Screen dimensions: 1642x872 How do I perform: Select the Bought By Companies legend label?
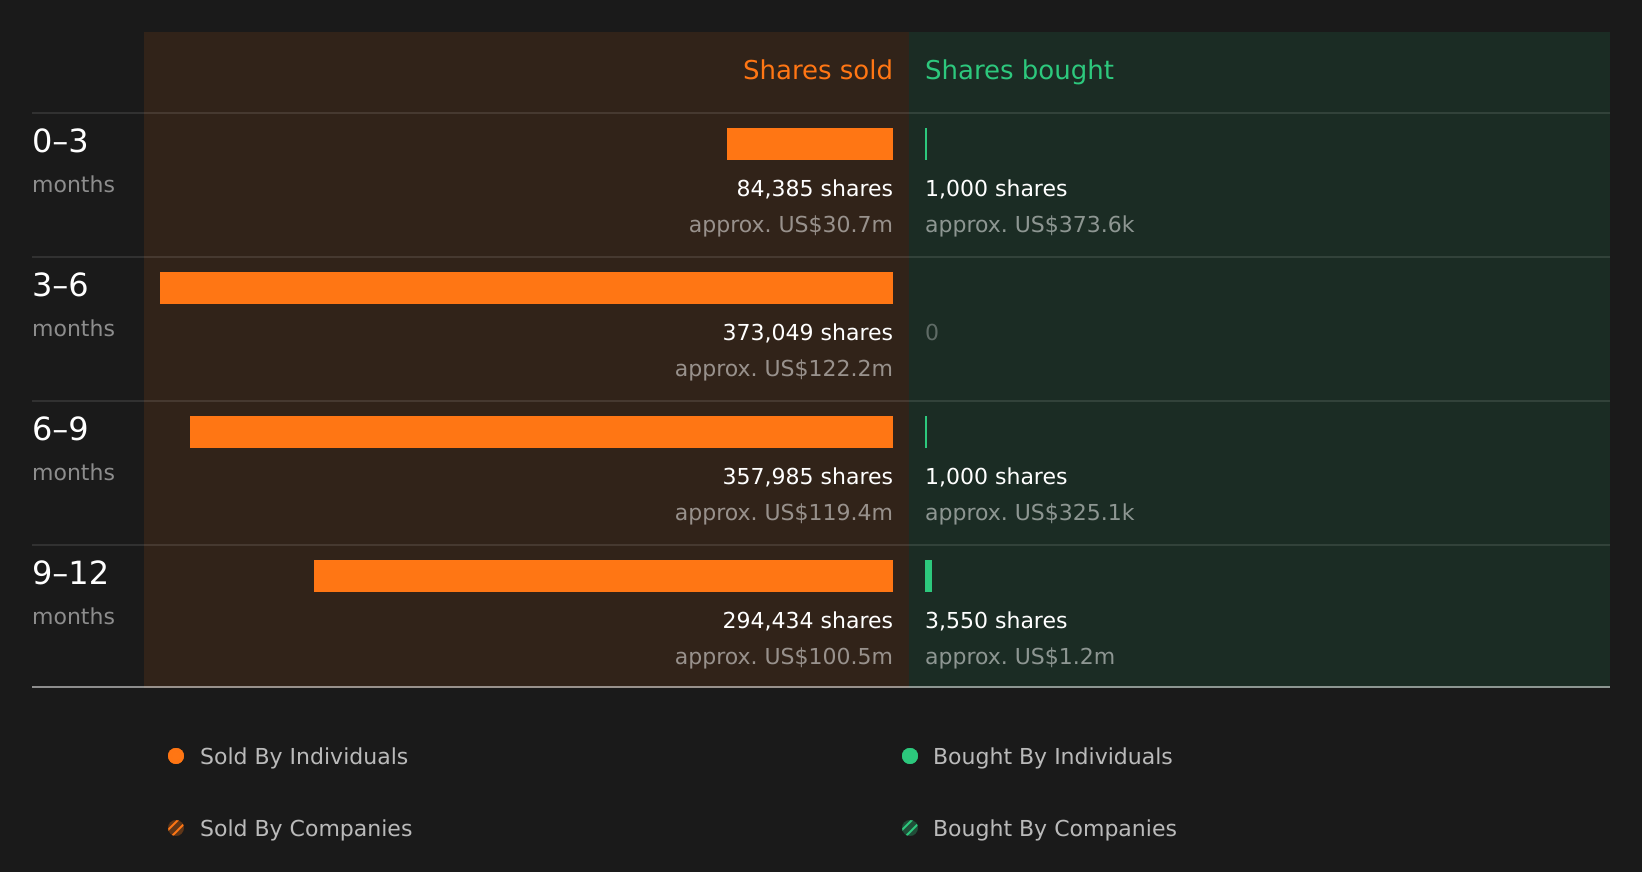point(1054,829)
